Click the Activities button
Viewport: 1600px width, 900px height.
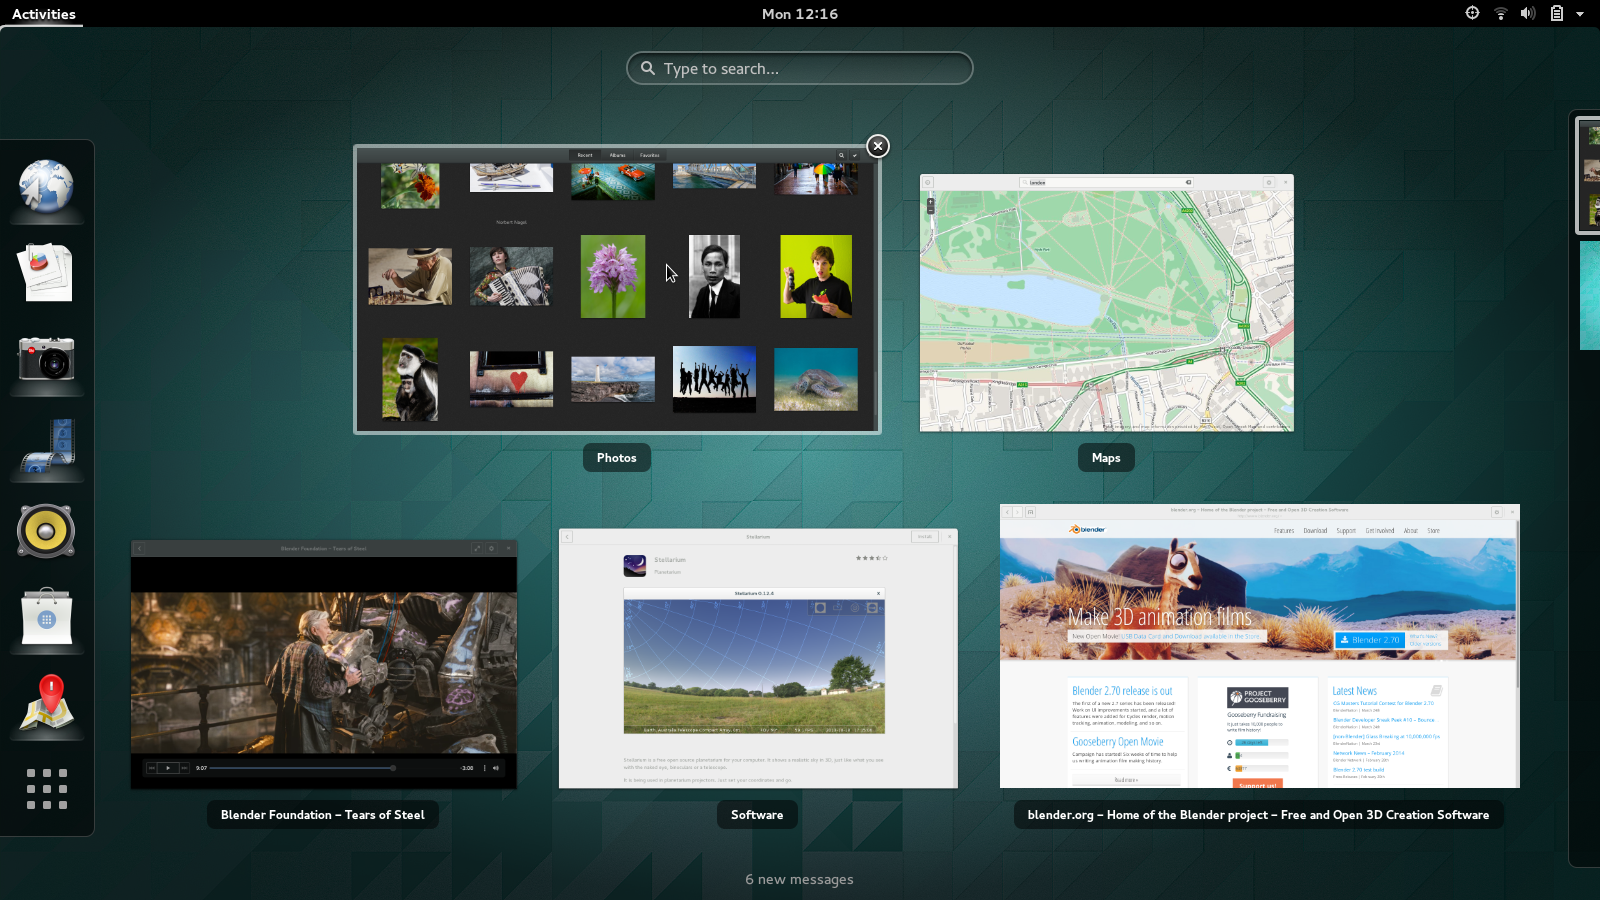pyautogui.click(x=44, y=14)
